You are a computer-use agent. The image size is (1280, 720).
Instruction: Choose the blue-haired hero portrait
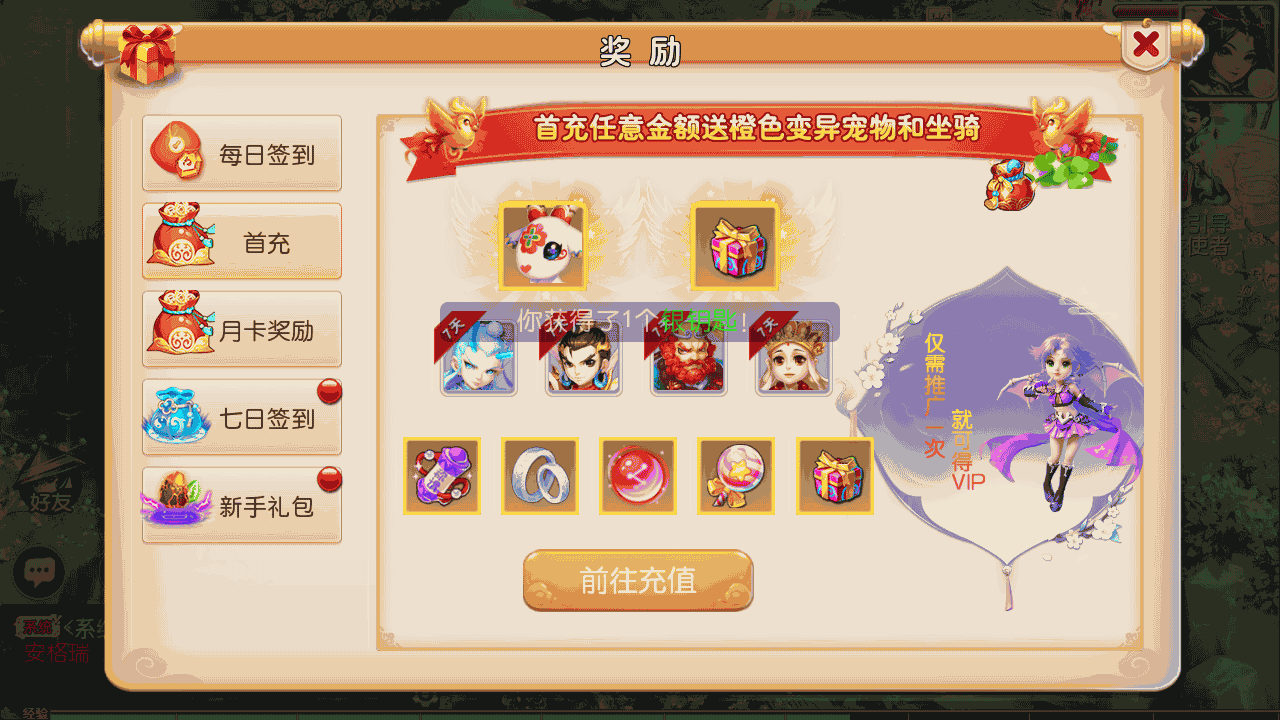tap(479, 358)
